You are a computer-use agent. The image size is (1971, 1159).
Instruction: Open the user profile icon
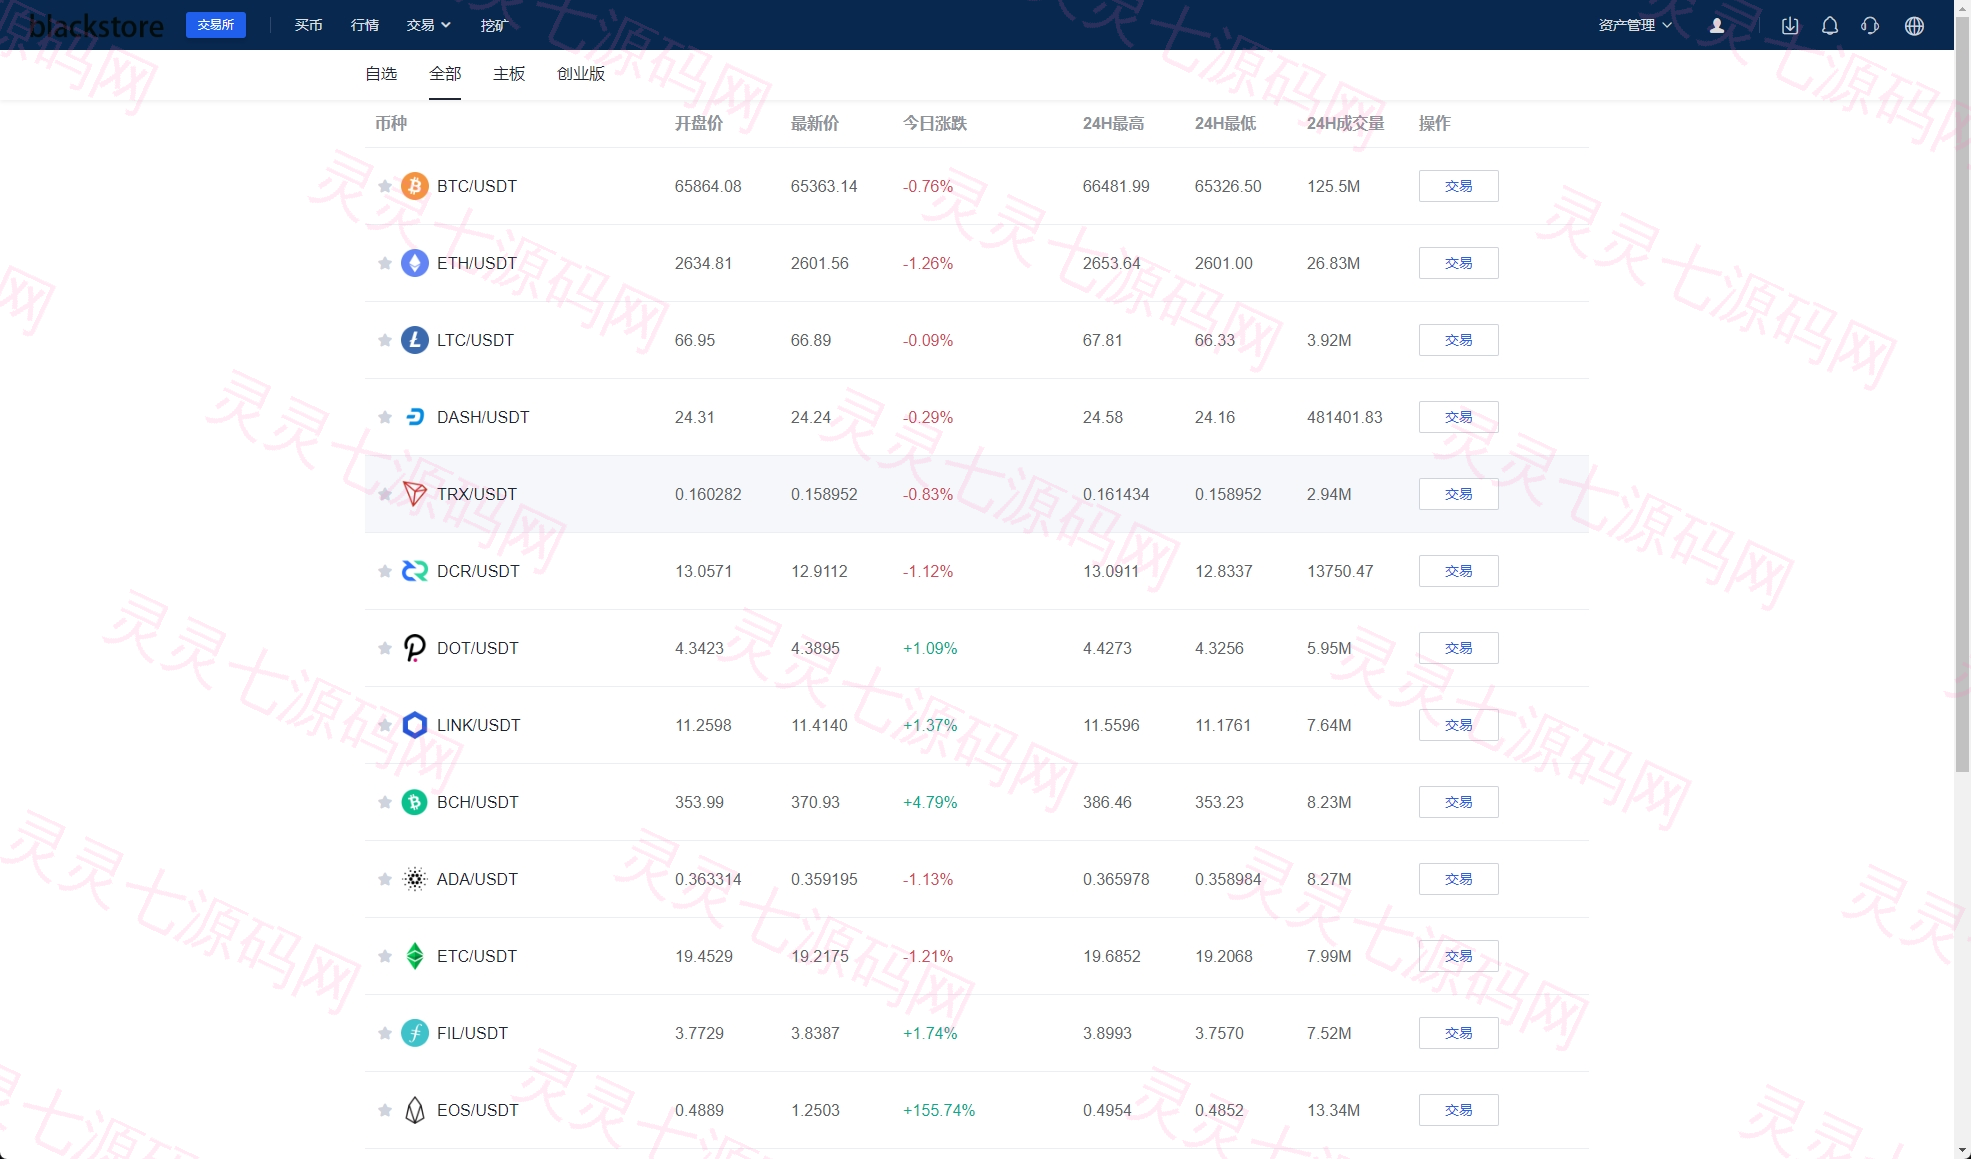pos(1717,26)
